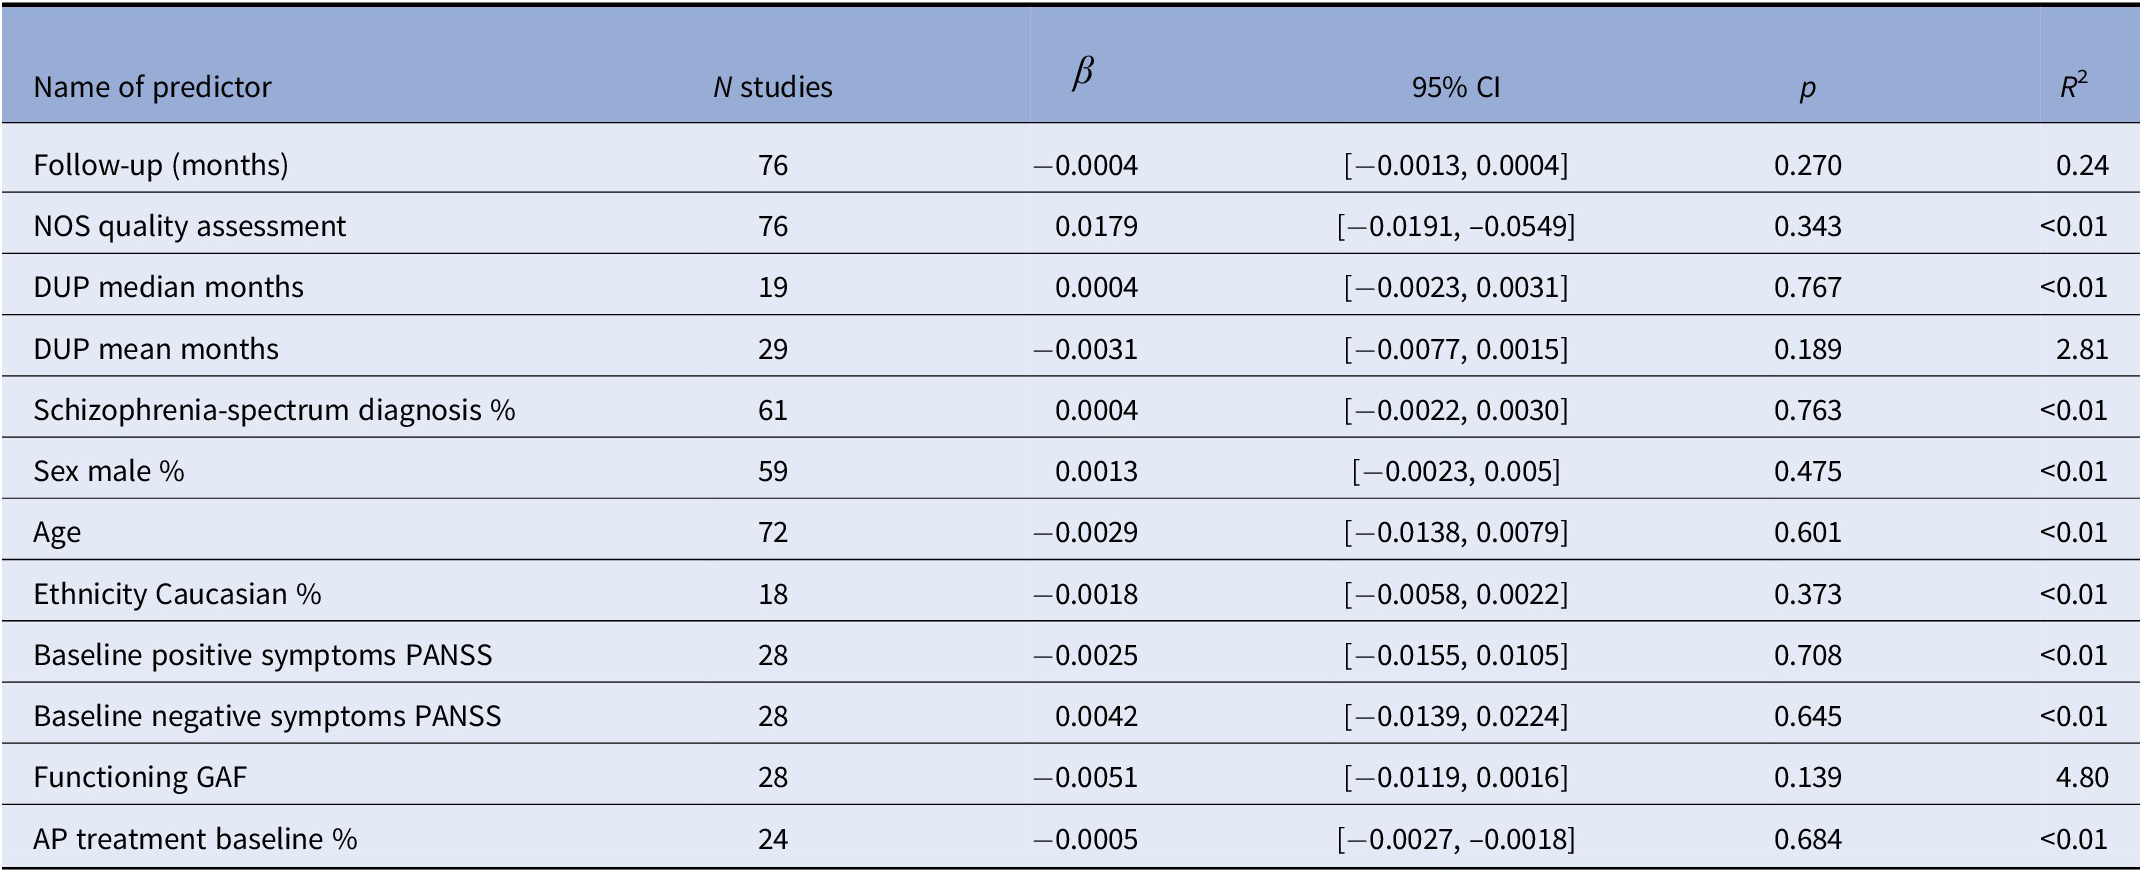The width and height of the screenshot is (2142, 872).
Task: Select the "NOS quality assessment" predictor cell
Action: tap(190, 226)
